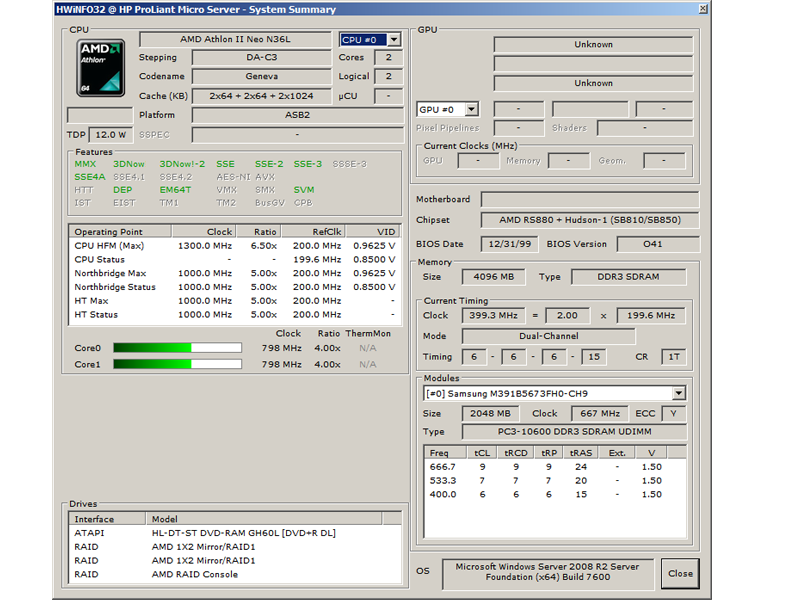The width and height of the screenshot is (800, 600).
Task: Click the tRAS column header
Action: 581,453
